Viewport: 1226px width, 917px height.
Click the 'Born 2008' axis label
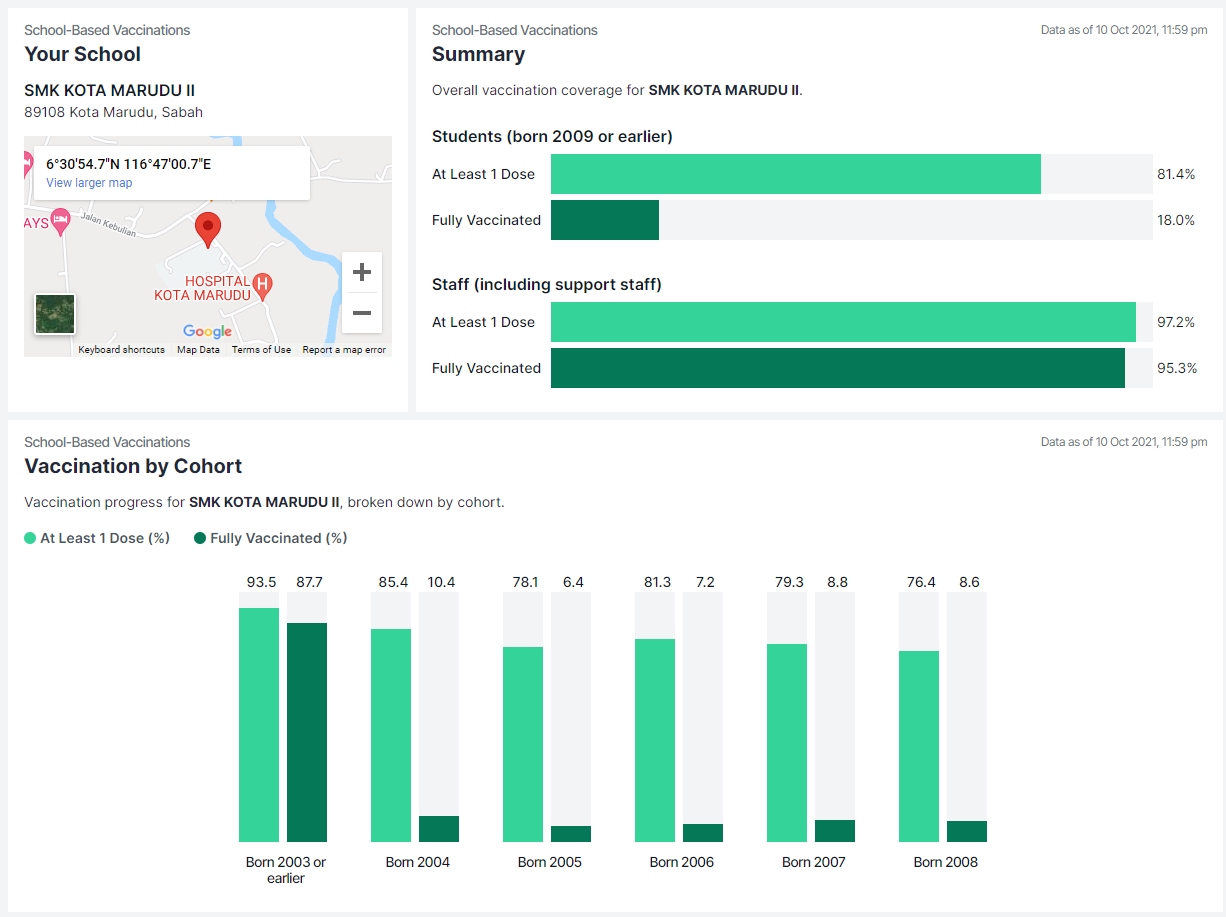coord(946,862)
